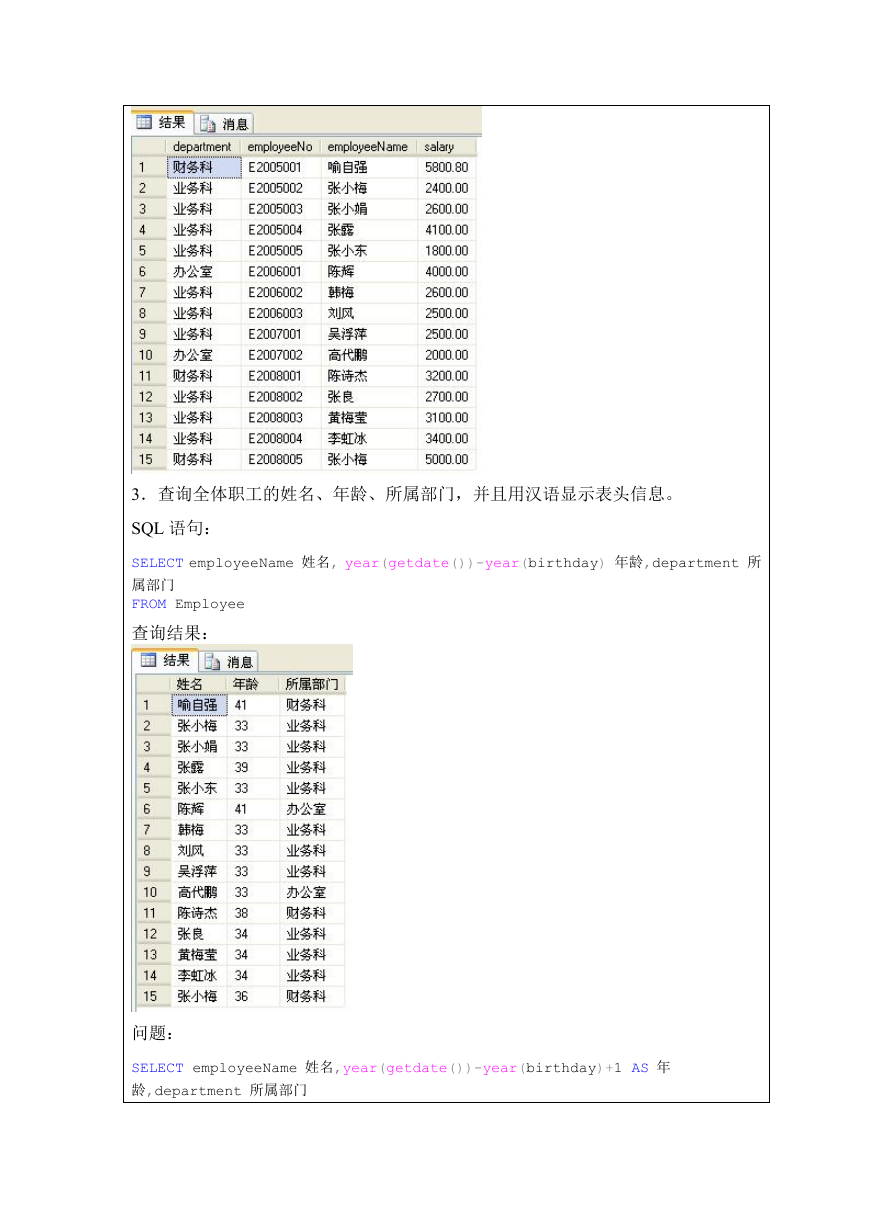Select salary value 2400.00

point(446,188)
